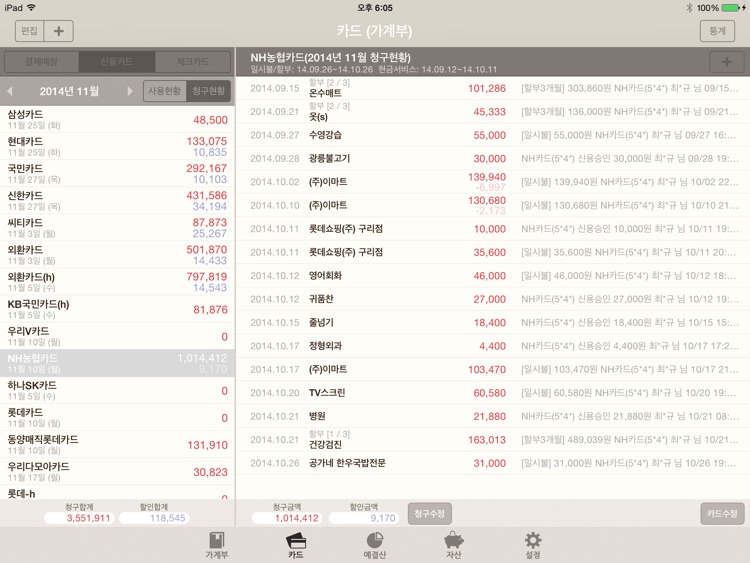
Task: Open (주)이마트 transaction on 2014.10.10
Action: pyautogui.click(x=493, y=205)
